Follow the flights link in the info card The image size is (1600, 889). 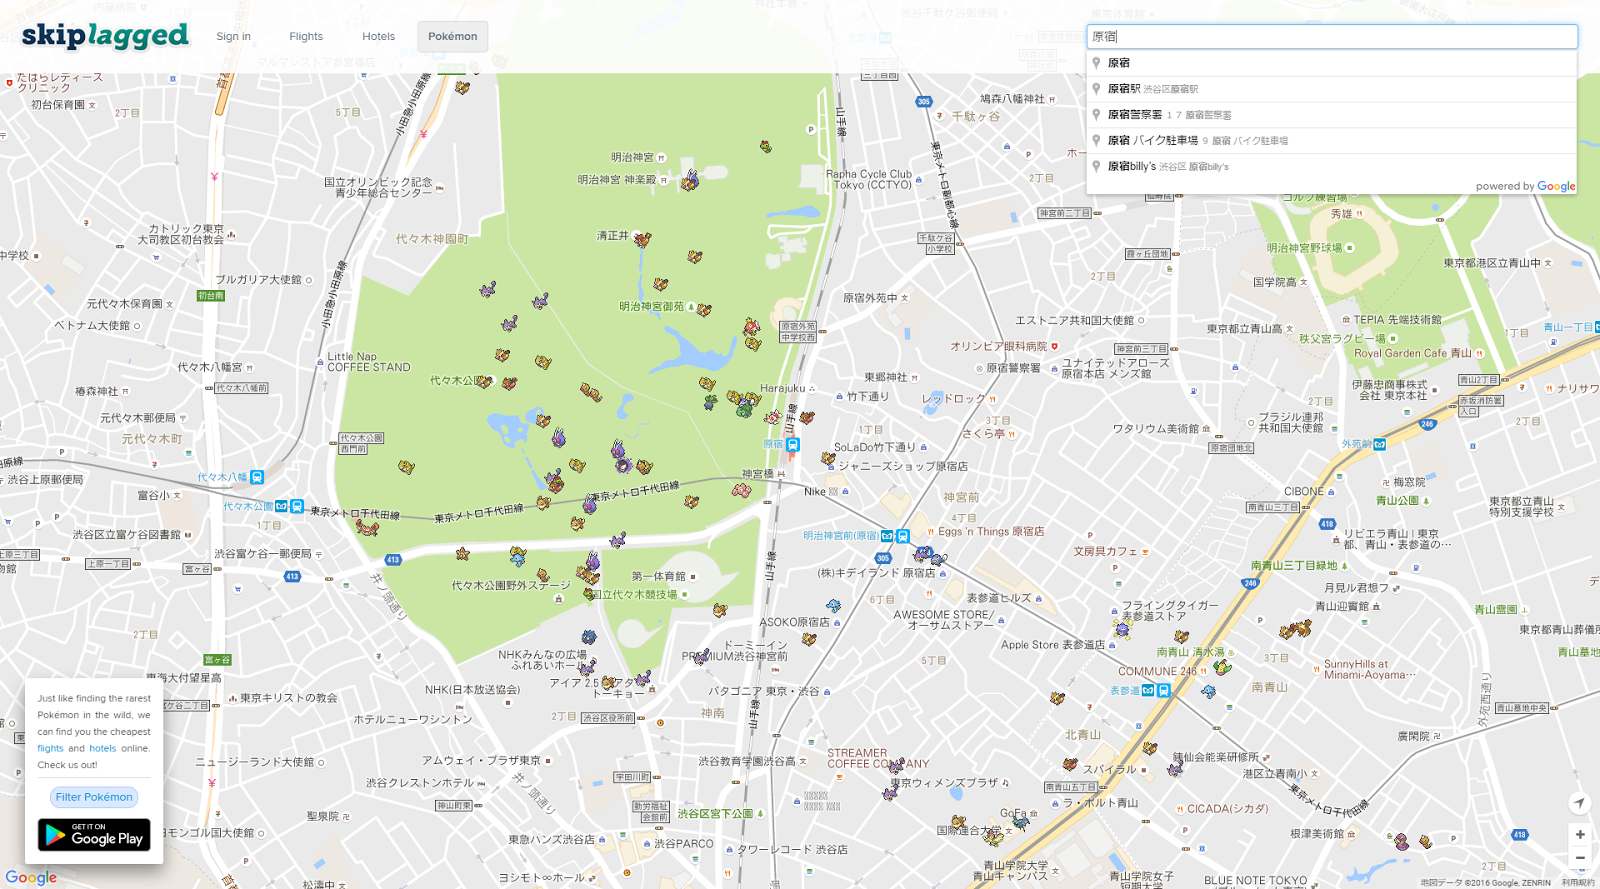[50, 748]
